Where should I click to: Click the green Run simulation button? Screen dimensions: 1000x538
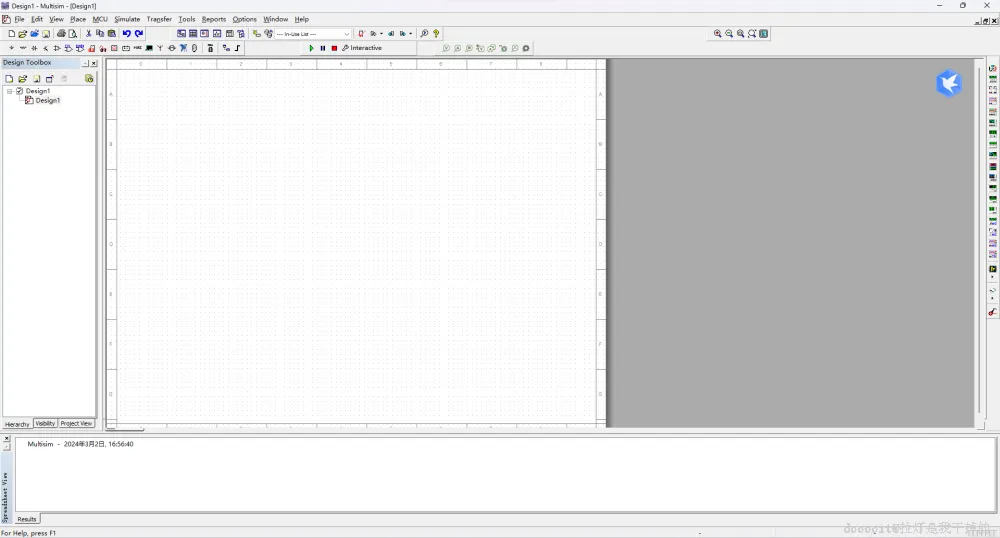tap(311, 48)
